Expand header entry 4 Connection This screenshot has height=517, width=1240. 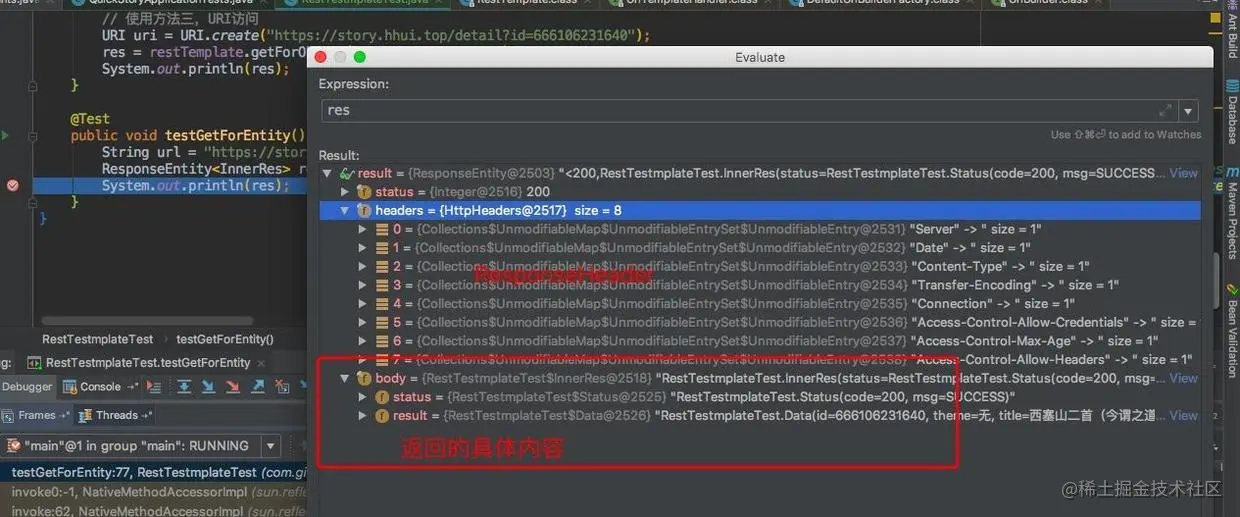363,304
